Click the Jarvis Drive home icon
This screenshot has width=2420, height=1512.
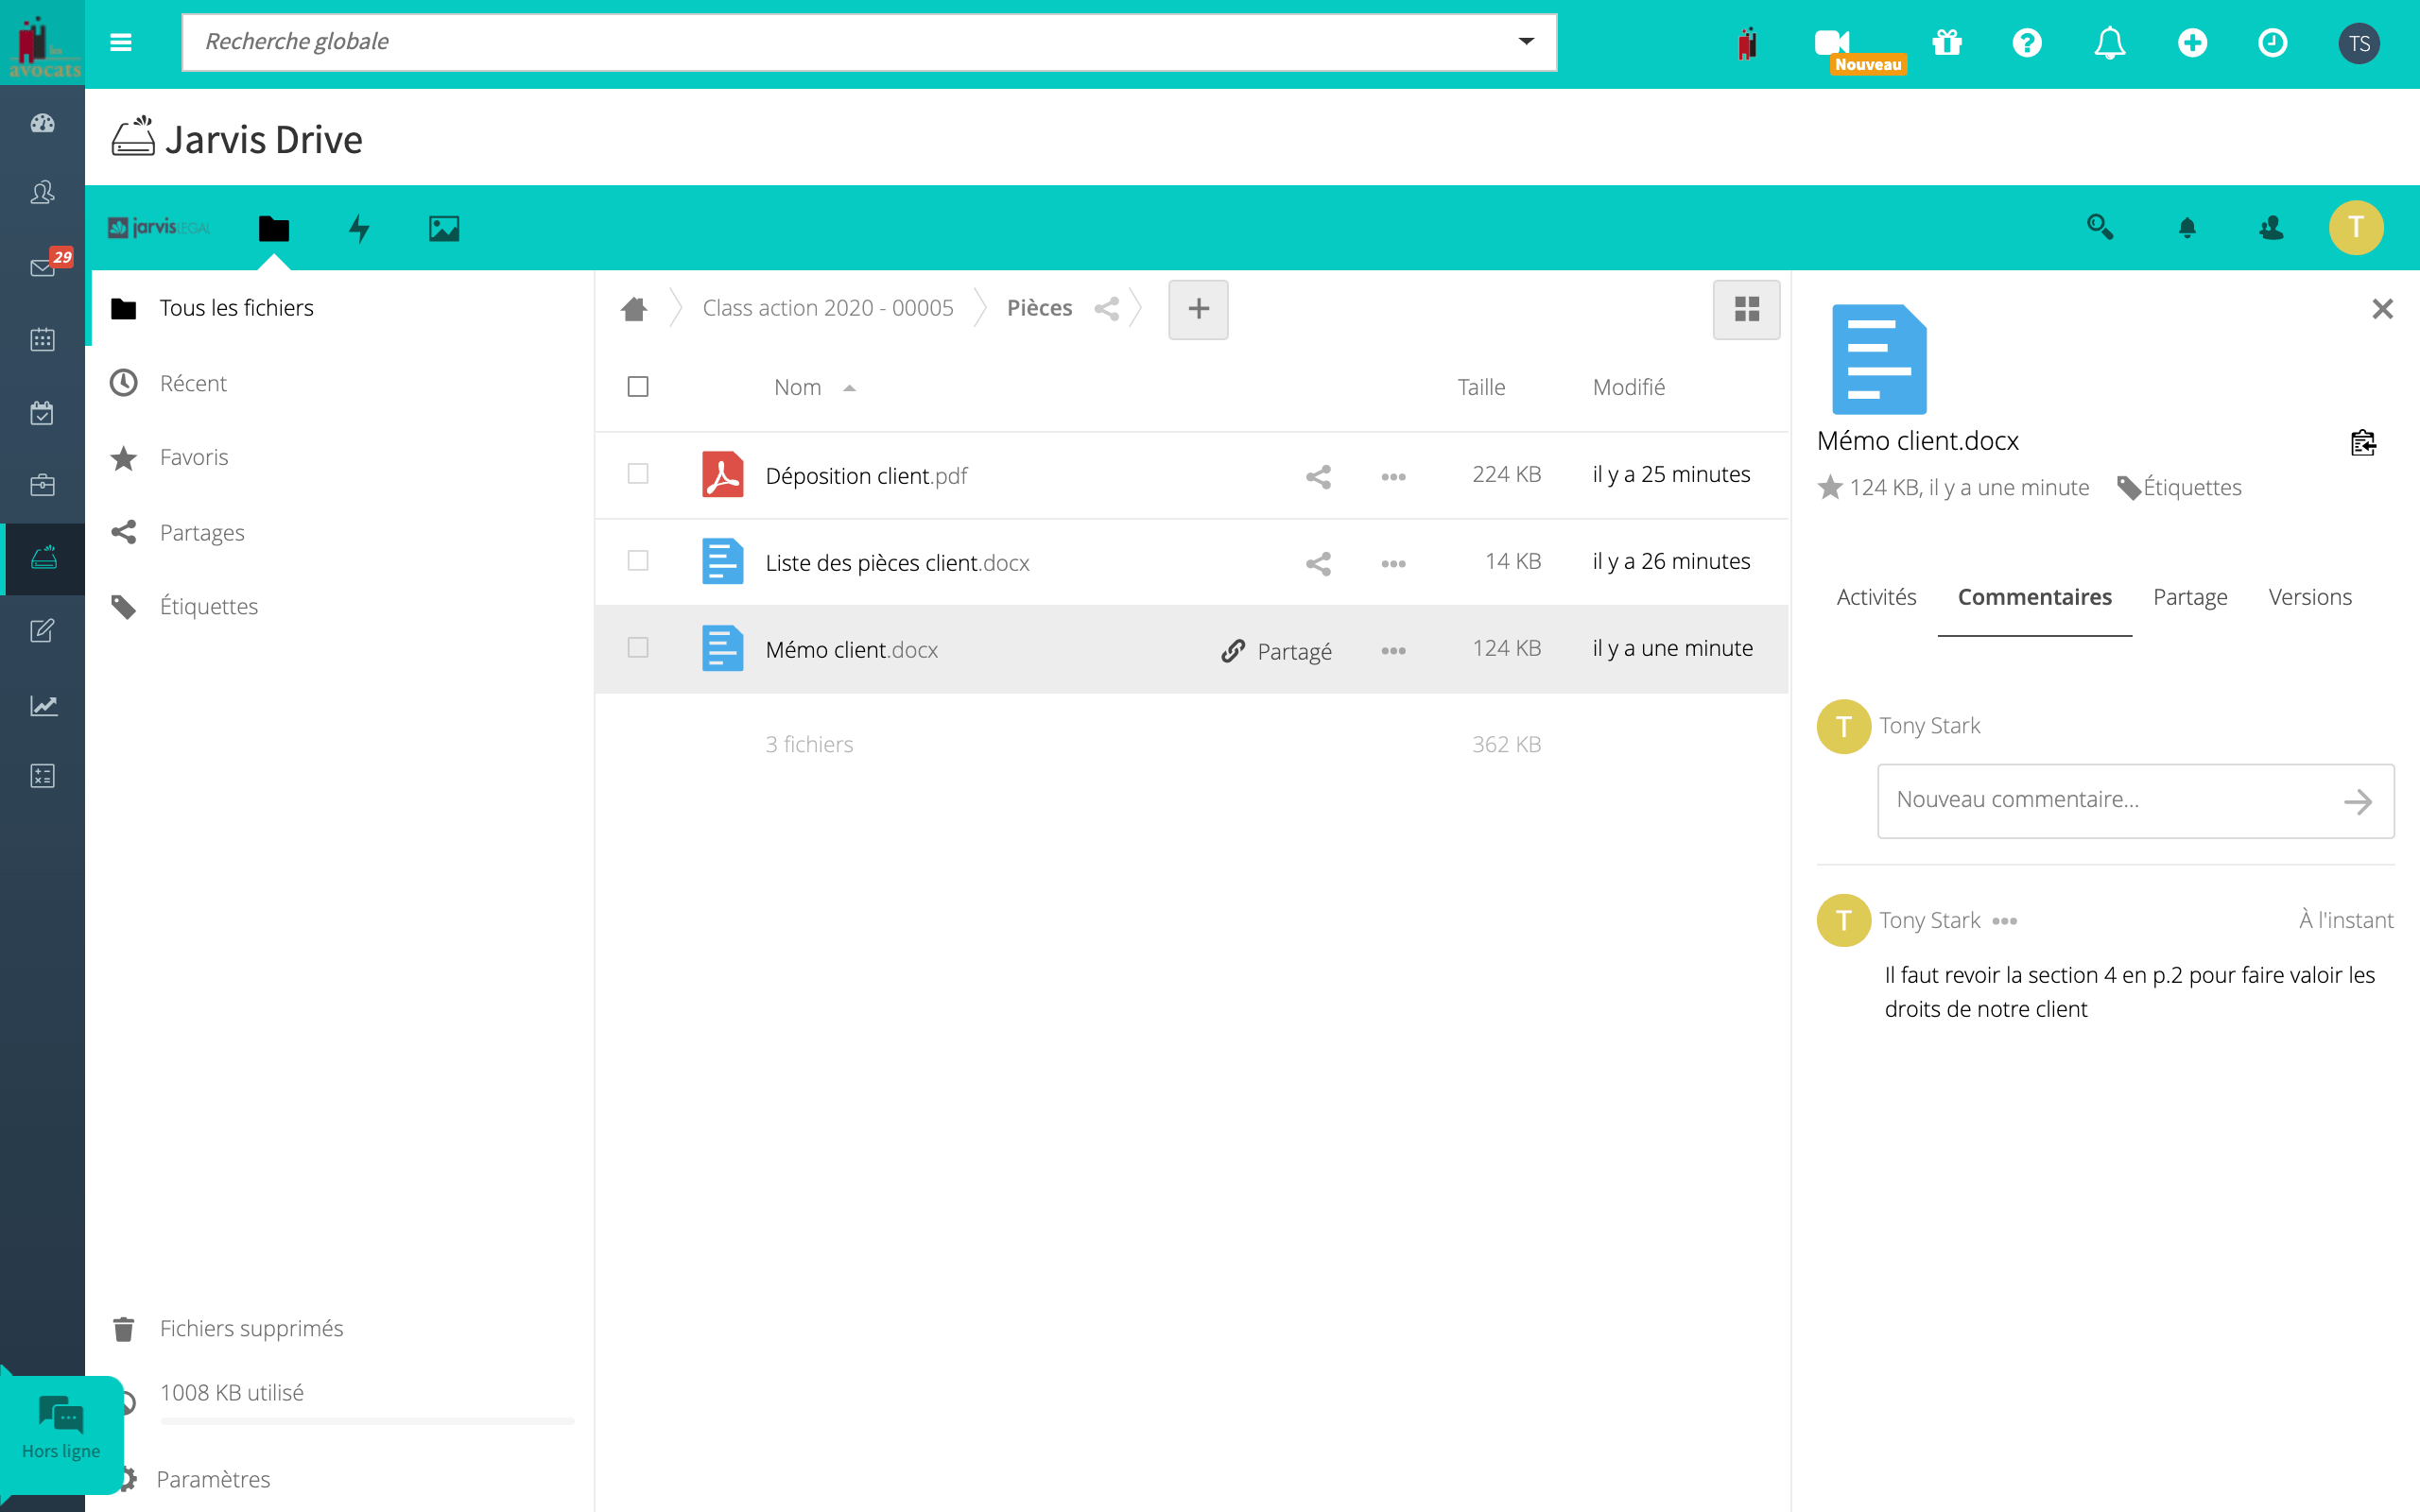point(634,308)
